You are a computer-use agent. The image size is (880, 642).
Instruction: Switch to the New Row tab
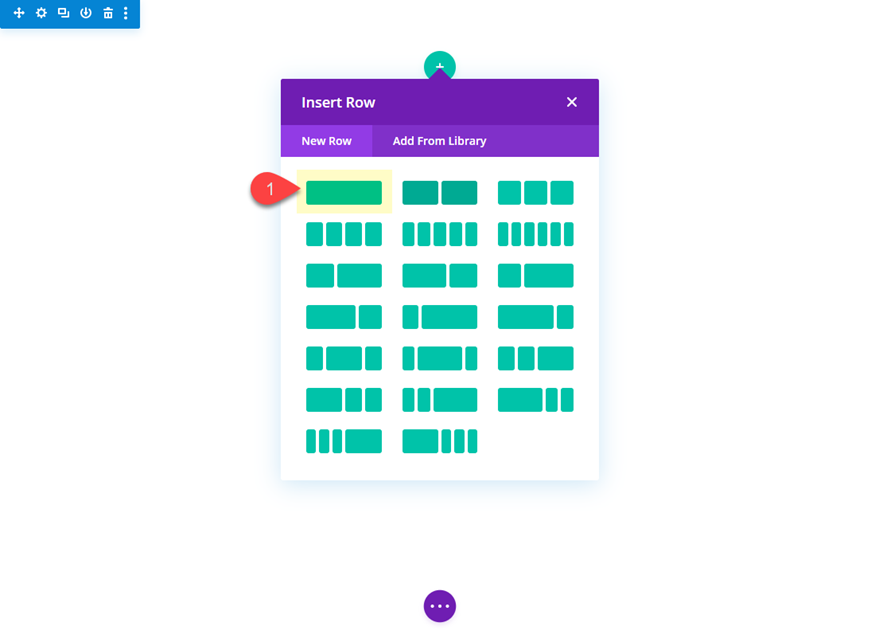point(327,141)
